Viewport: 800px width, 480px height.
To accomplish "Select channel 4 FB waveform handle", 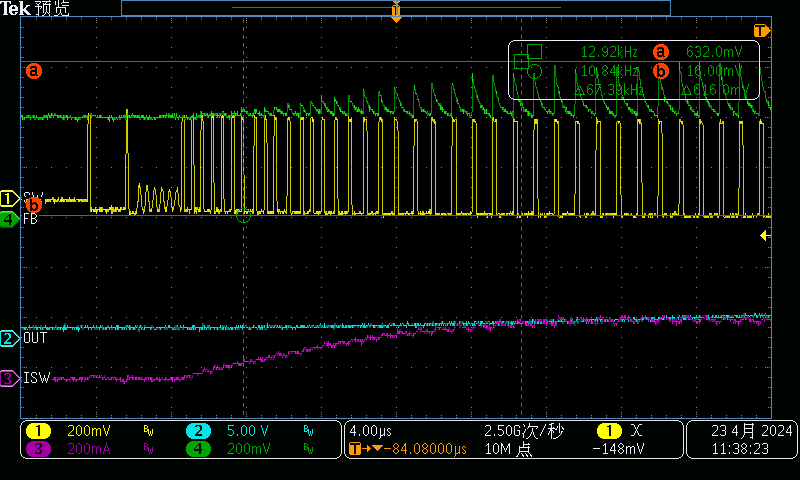I will (x=9, y=219).
